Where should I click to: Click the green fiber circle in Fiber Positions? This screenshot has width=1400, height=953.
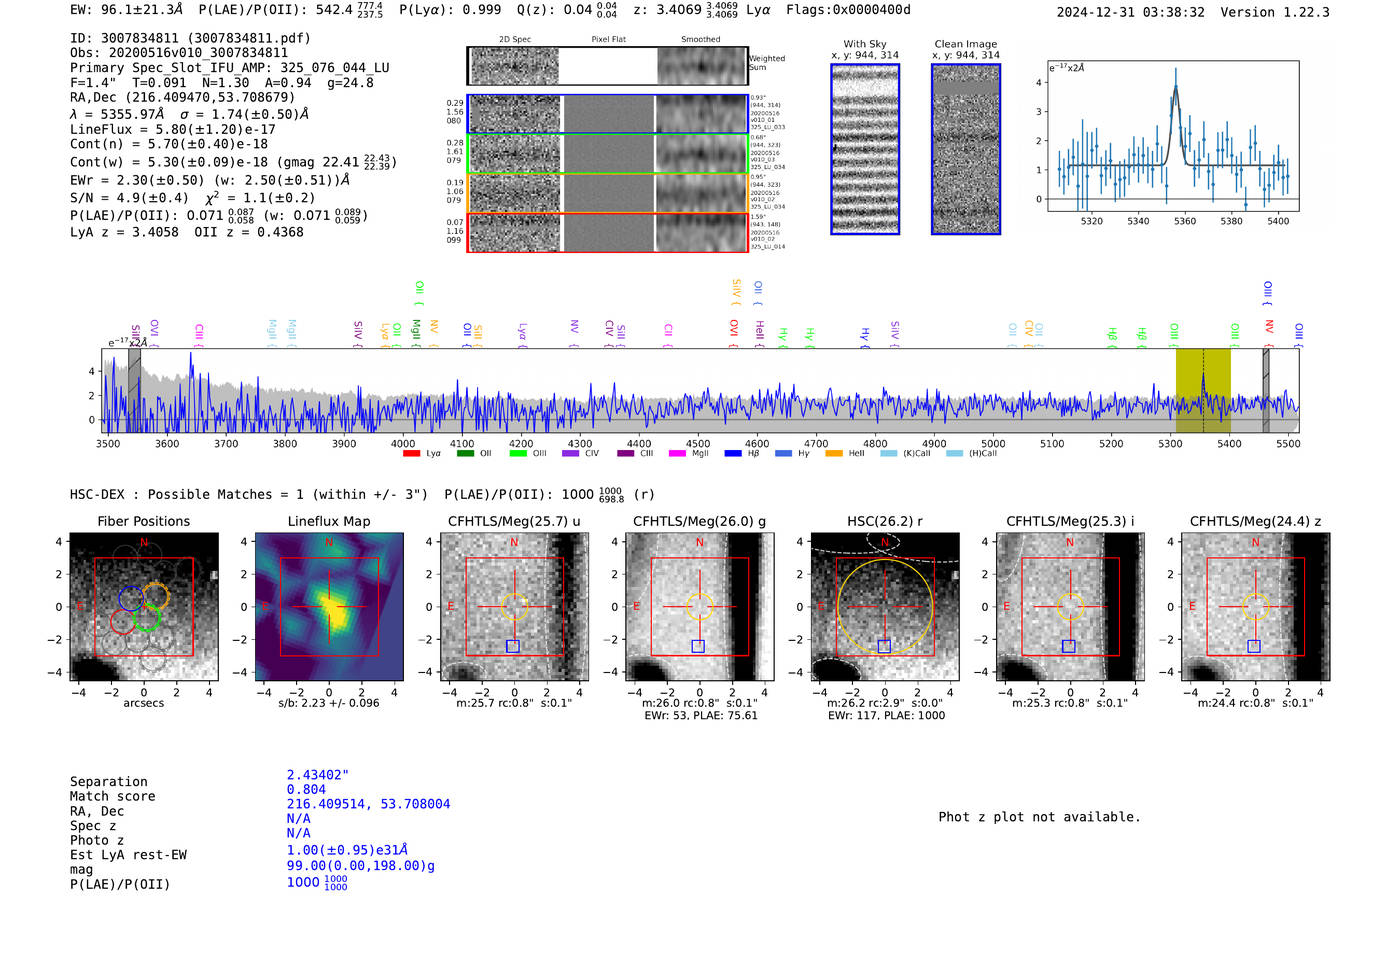pos(147,618)
